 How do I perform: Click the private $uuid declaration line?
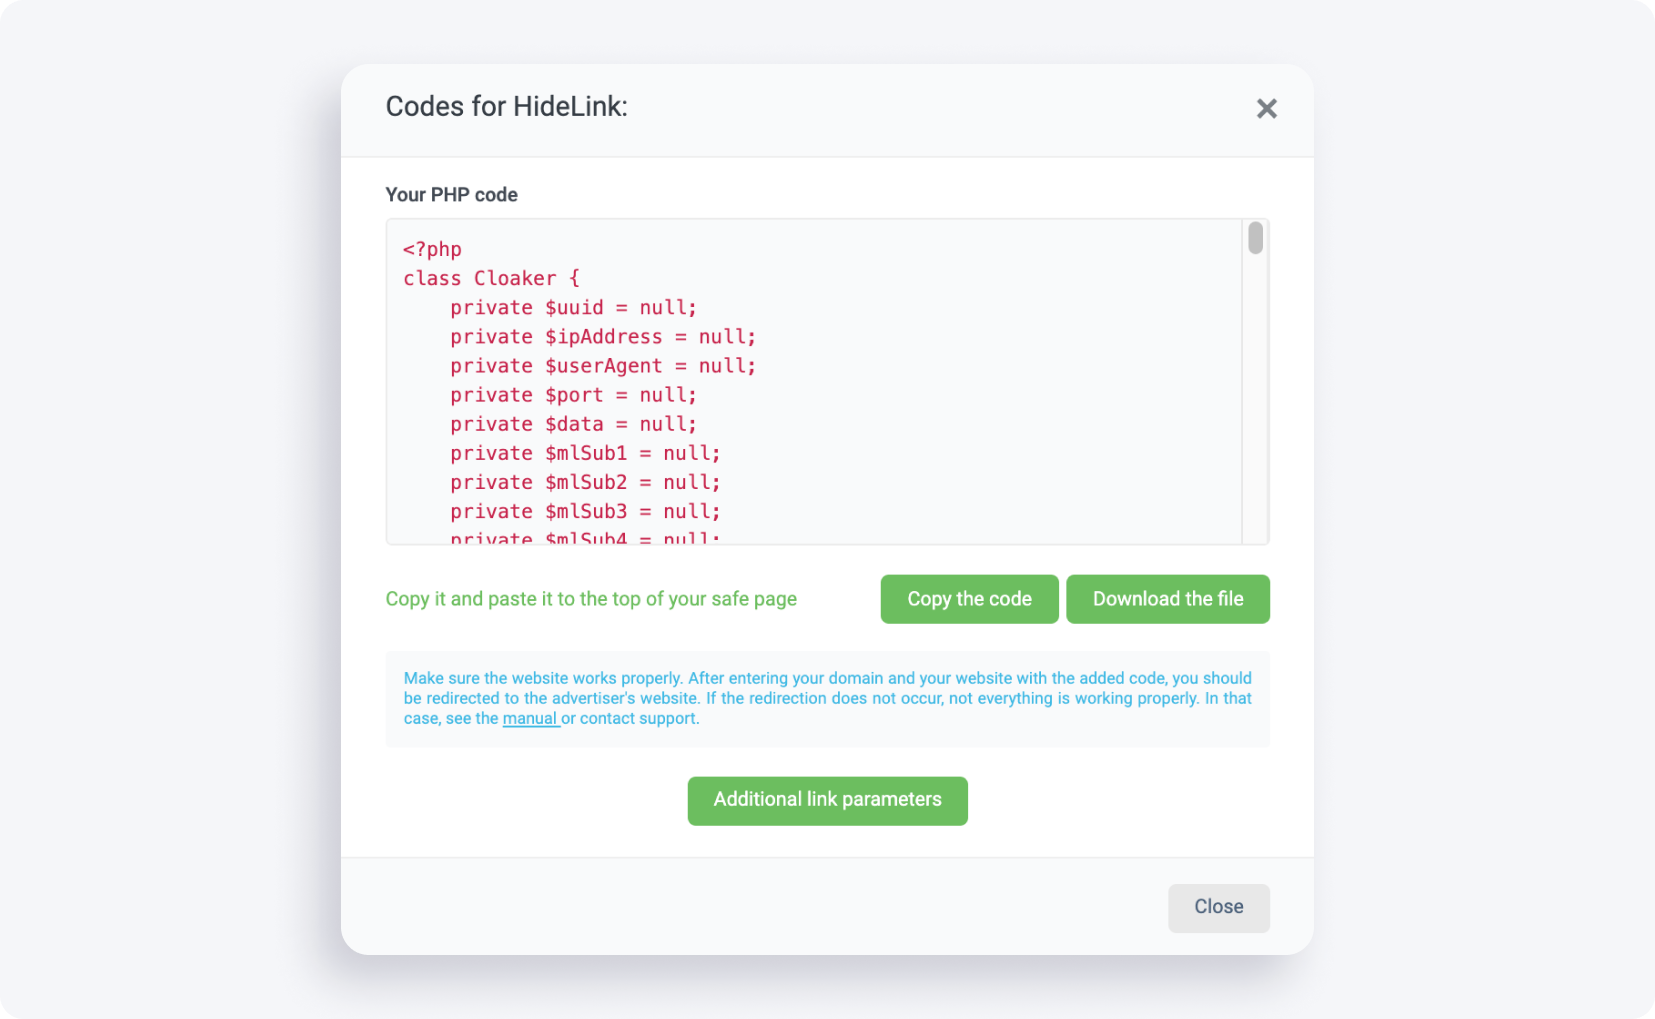coord(549,307)
